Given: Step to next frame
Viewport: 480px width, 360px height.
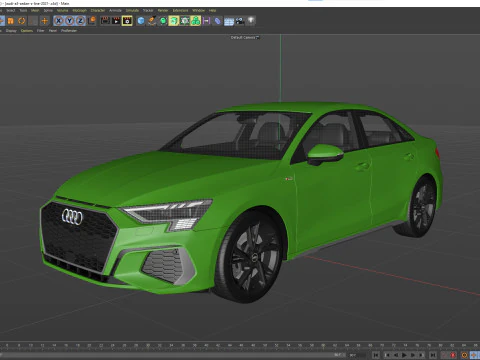Looking at the screenshot, I should coord(413,355).
